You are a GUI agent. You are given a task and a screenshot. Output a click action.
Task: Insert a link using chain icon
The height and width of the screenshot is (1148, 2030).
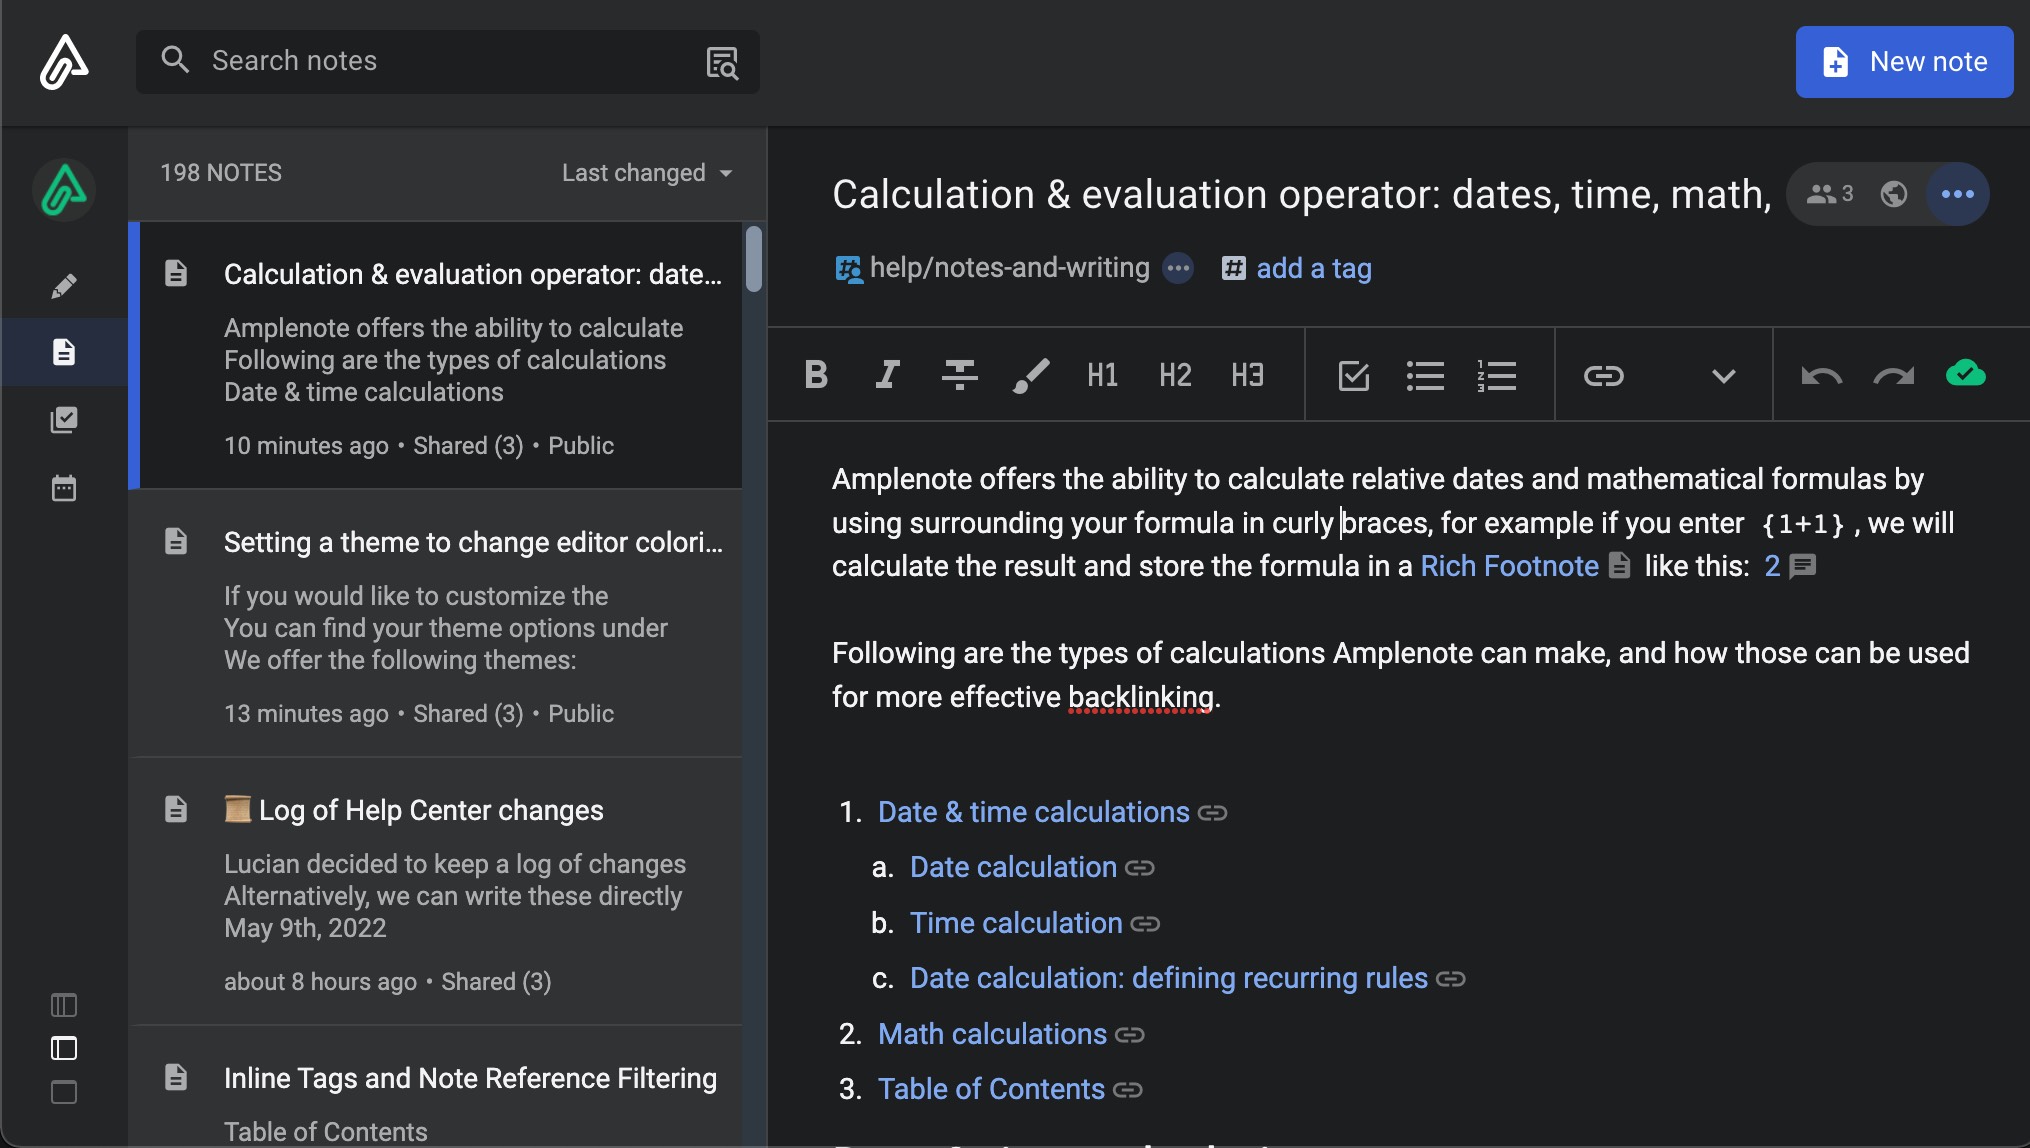tap(1603, 375)
